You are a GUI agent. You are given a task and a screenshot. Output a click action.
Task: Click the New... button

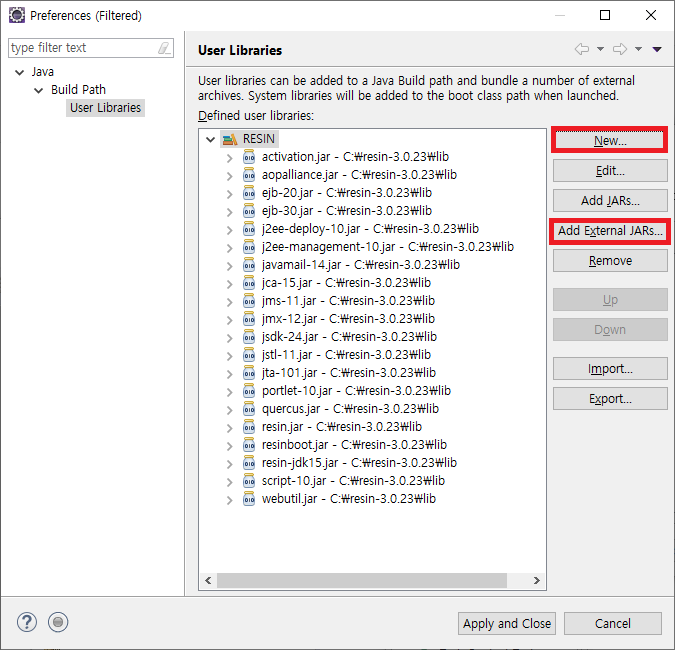pyautogui.click(x=610, y=141)
